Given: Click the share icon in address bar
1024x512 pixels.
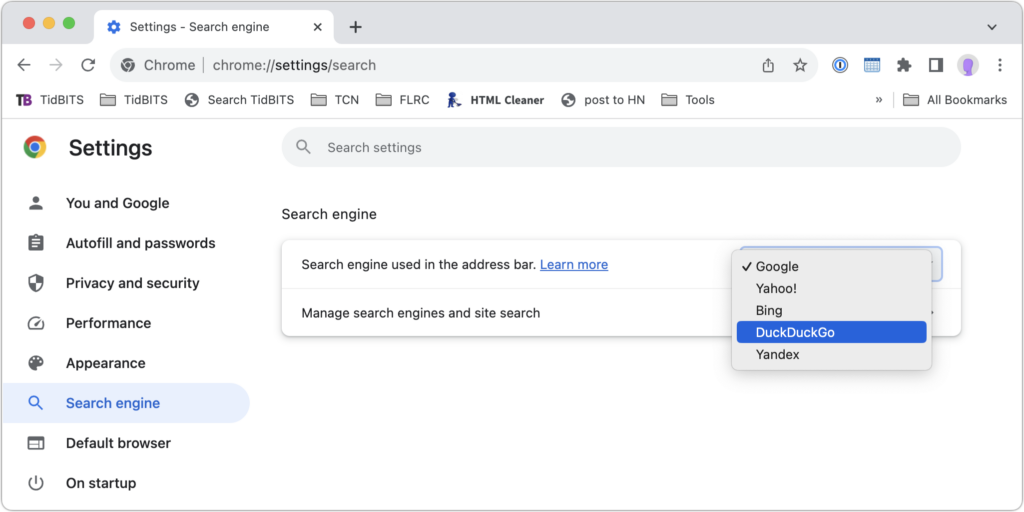Looking at the screenshot, I should click(768, 65).
